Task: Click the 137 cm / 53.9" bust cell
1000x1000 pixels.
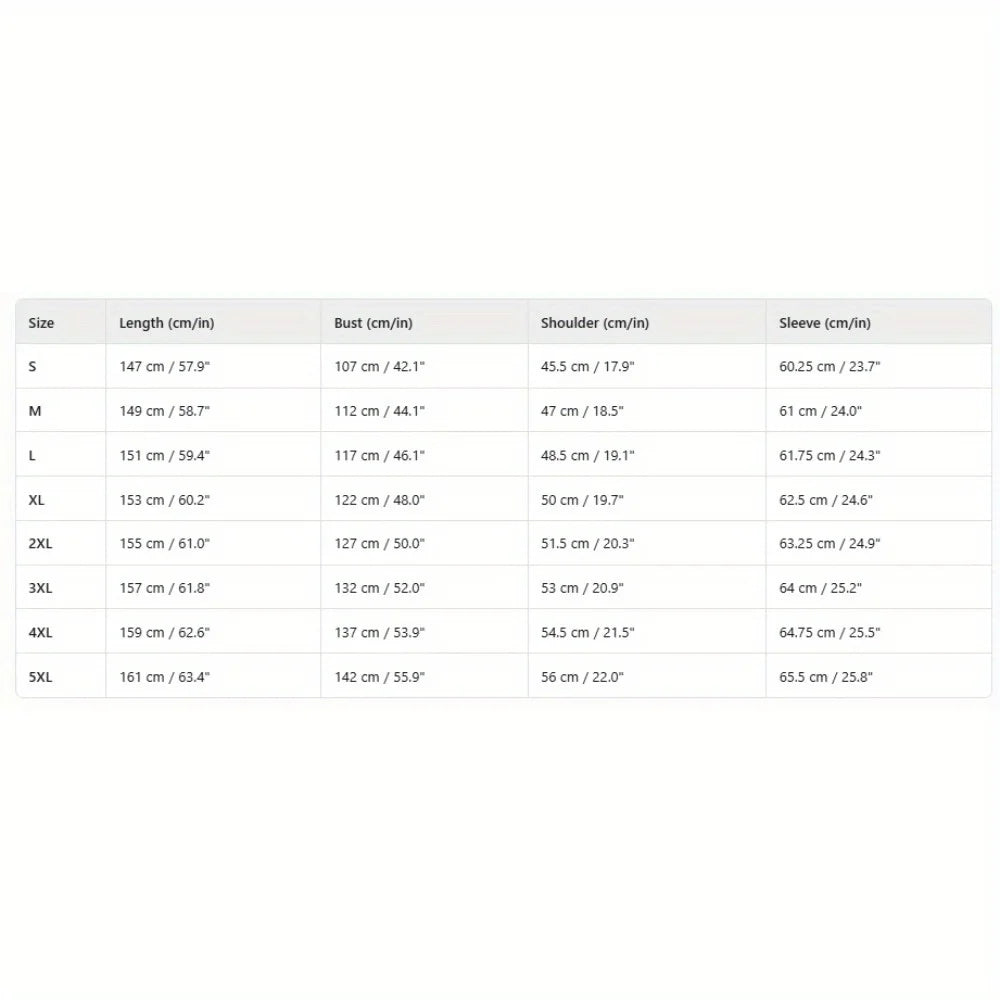Action: [380, 632]
